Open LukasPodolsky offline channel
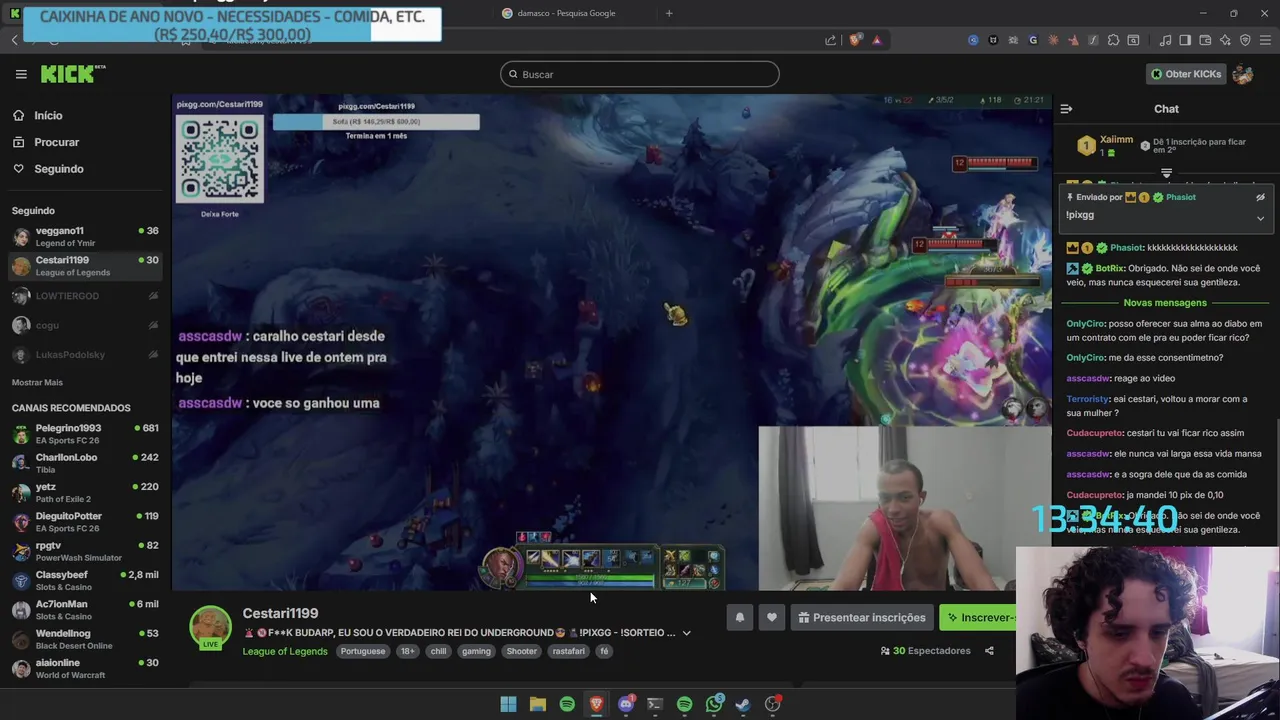This screenshot has height=720, width=1280. 85,355
